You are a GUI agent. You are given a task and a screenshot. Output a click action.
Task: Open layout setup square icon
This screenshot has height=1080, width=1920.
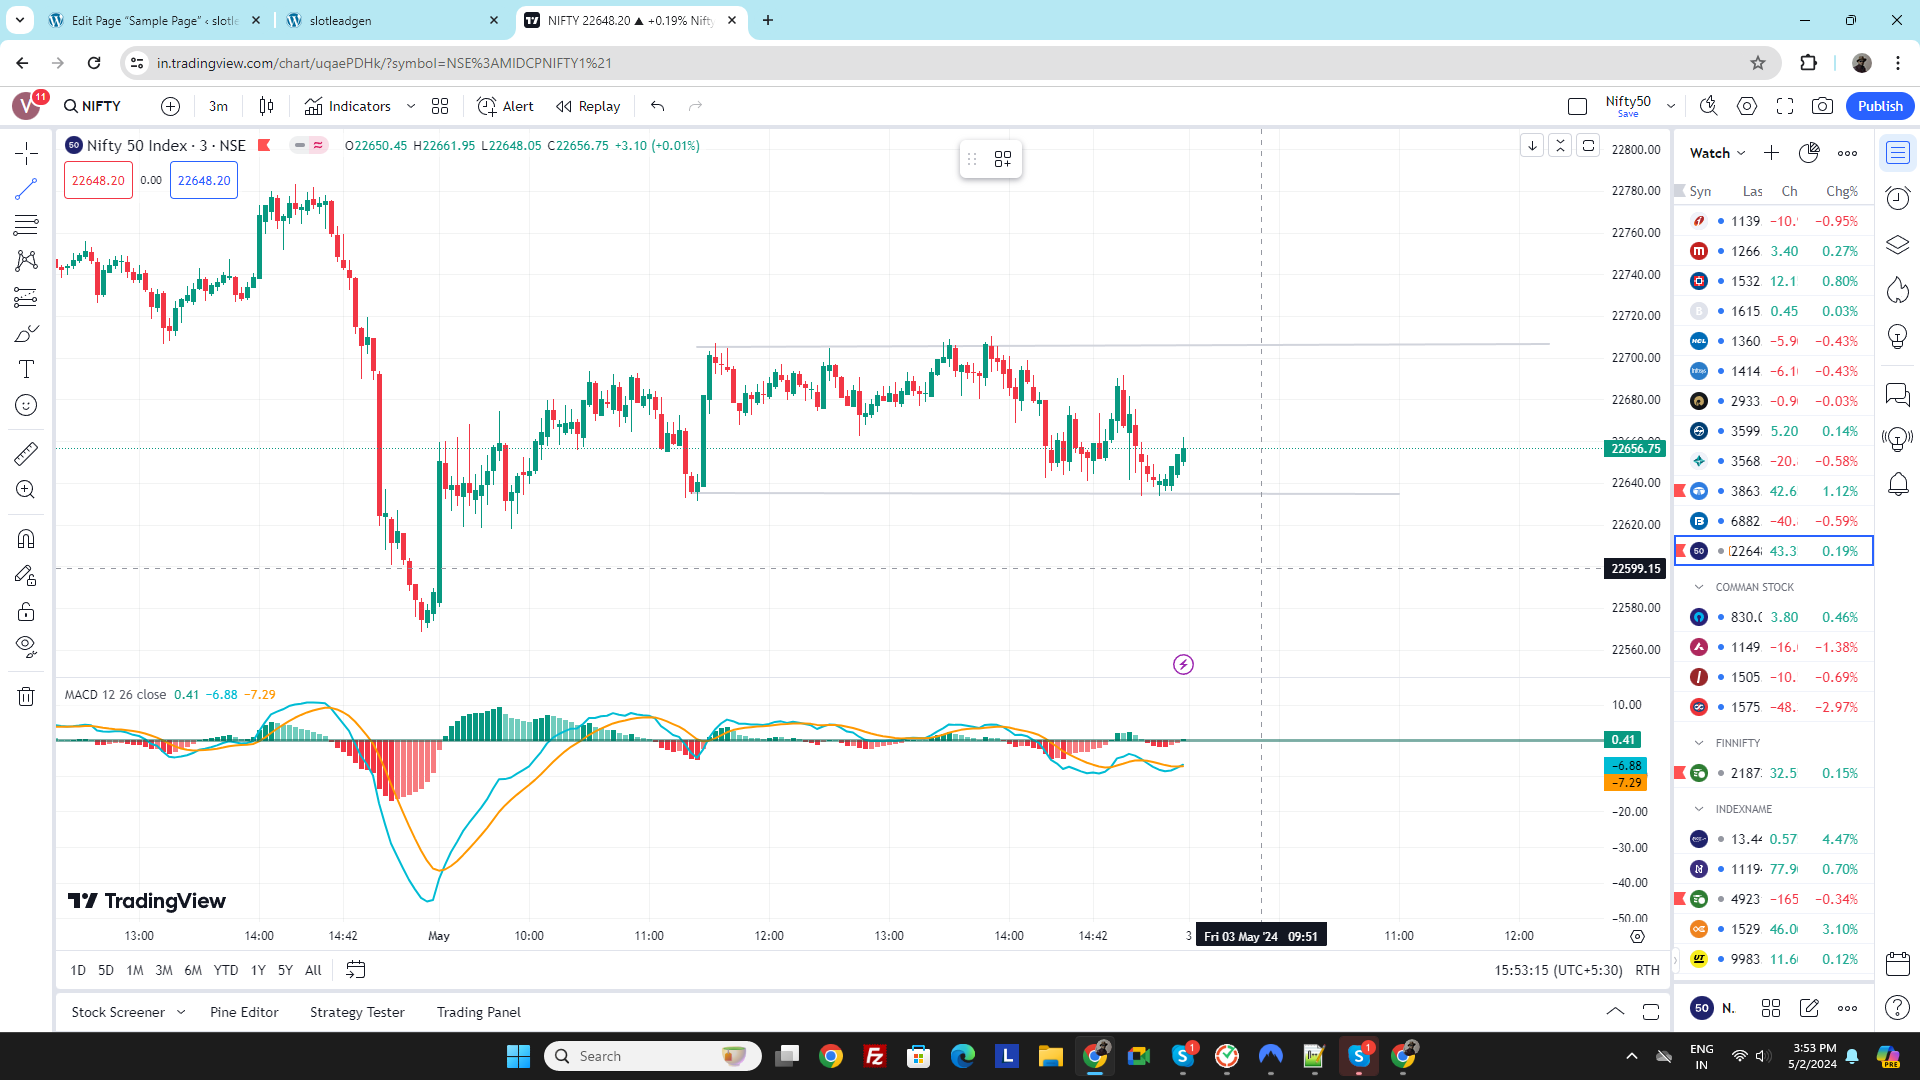click(1578, 106)
